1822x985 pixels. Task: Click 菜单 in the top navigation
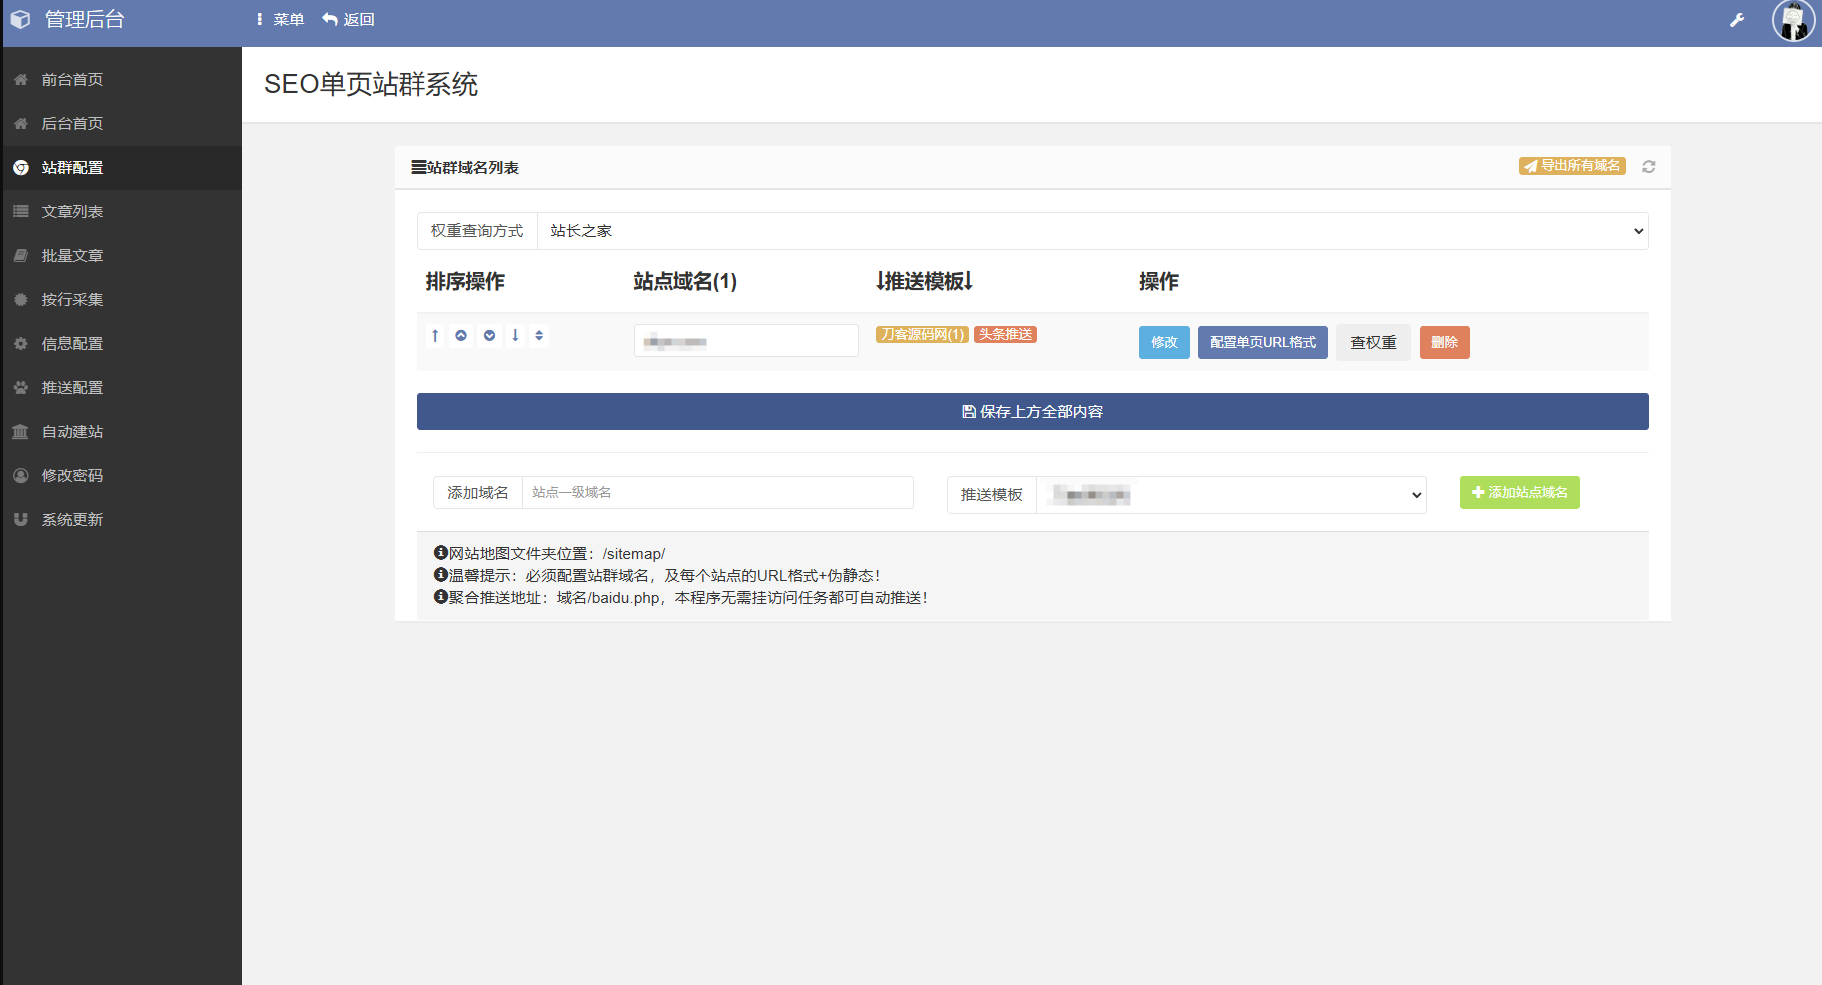pyautogui.click(x=283, y=19)
